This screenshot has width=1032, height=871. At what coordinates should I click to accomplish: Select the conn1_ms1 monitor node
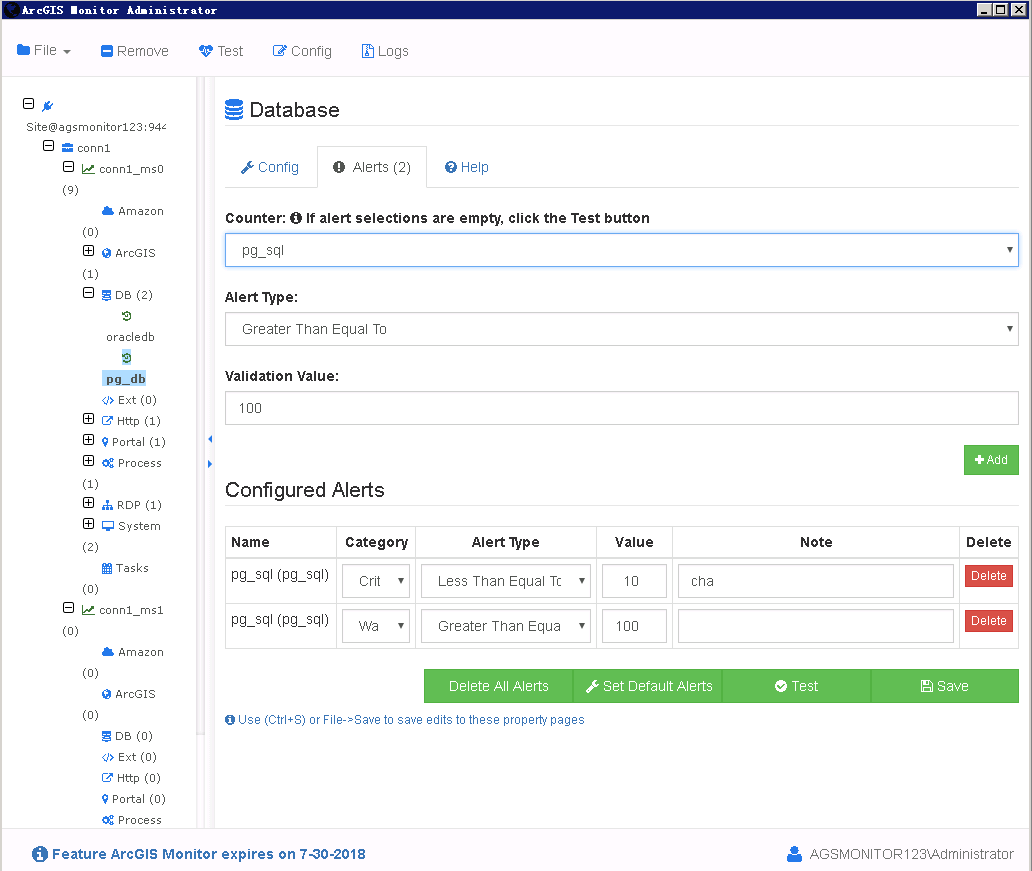(131, 610)
